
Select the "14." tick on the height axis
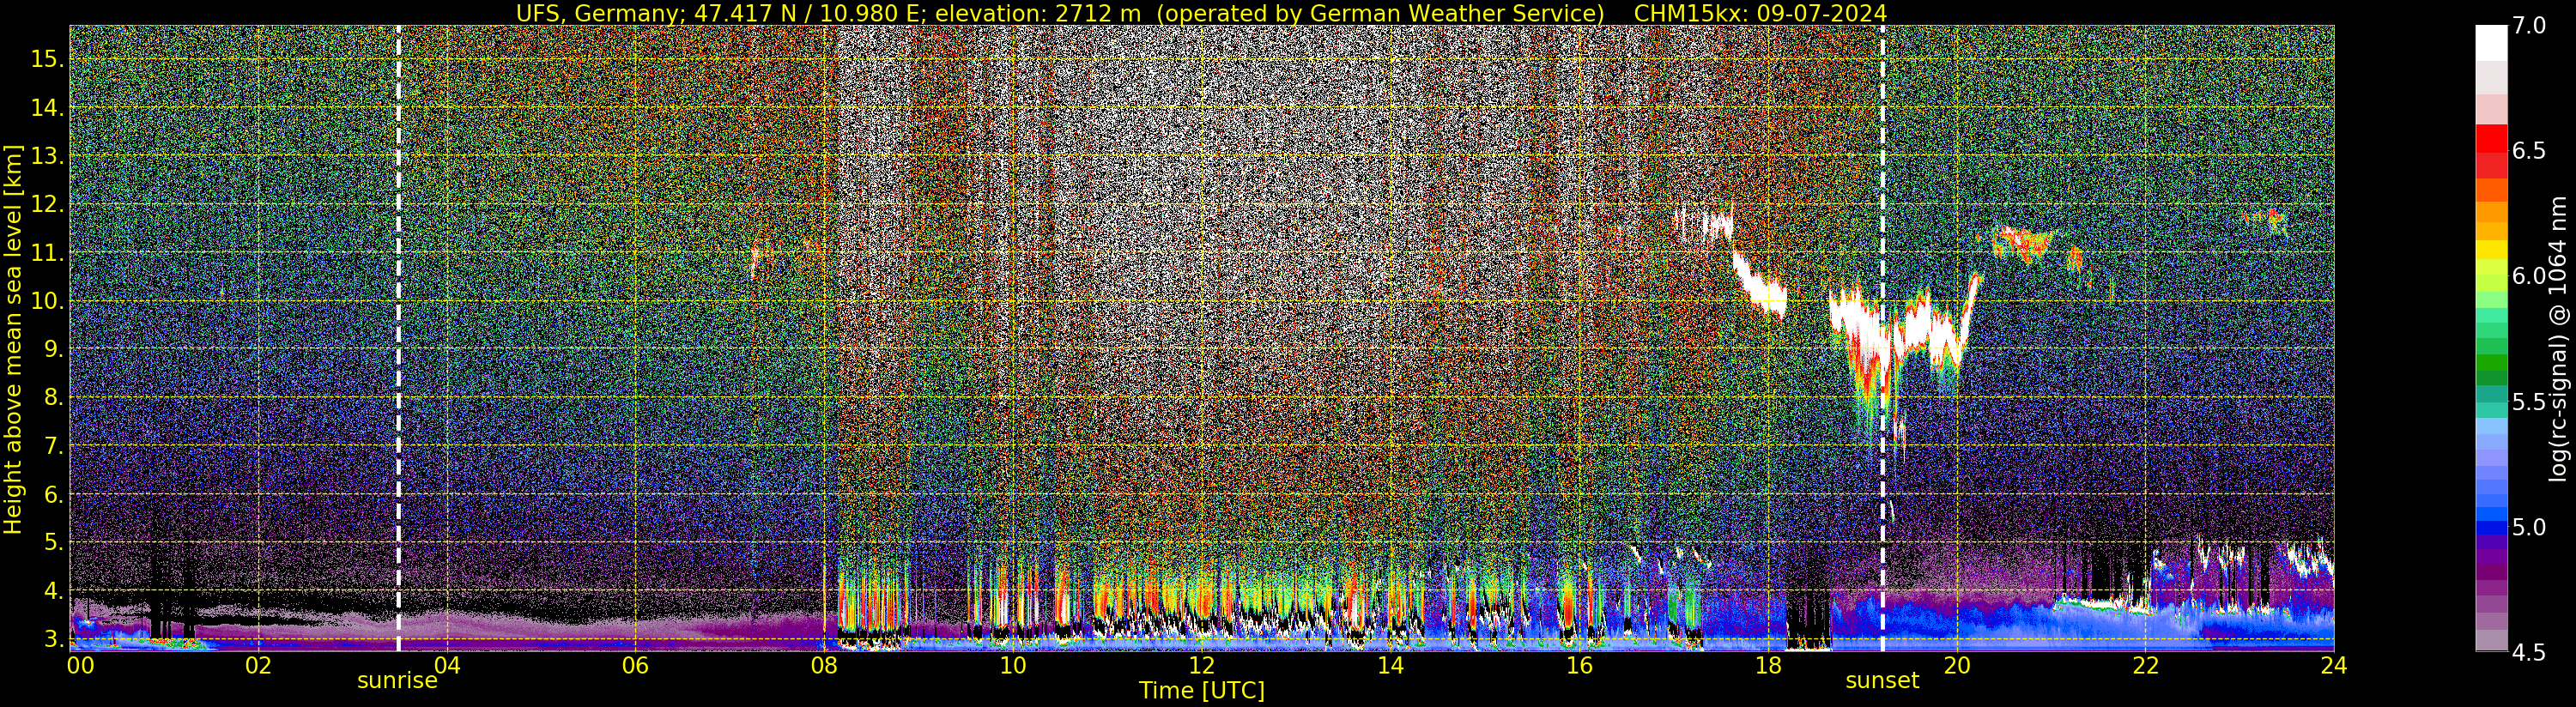[48, 107]
